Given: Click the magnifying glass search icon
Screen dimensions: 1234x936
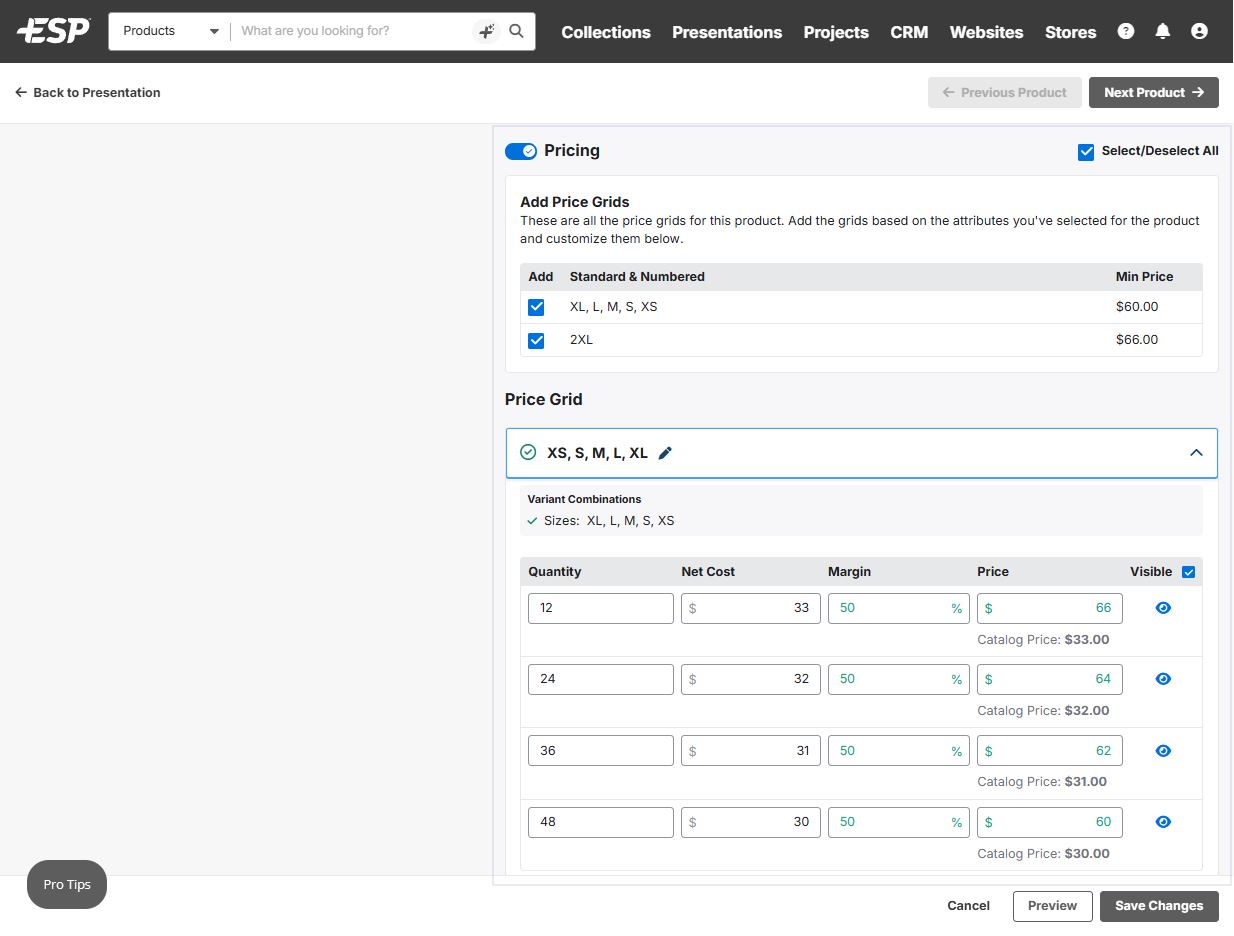Looking at the screenshot, I should tap(516, 31).
